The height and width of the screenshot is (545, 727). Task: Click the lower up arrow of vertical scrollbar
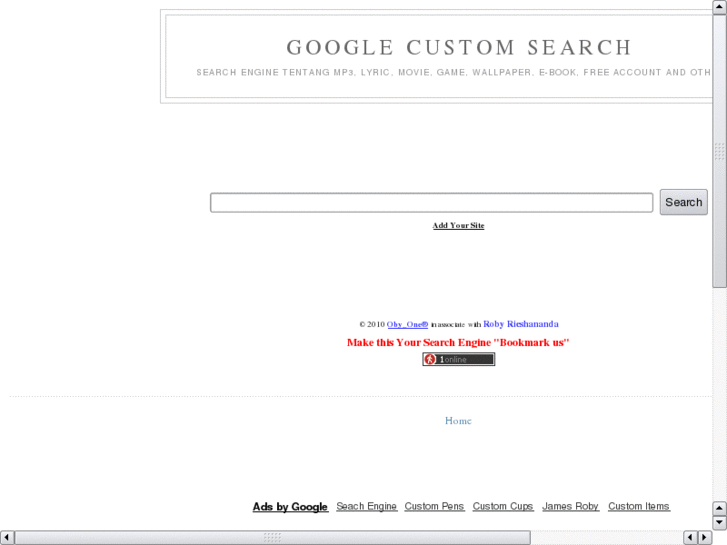(x=719, y=508)
